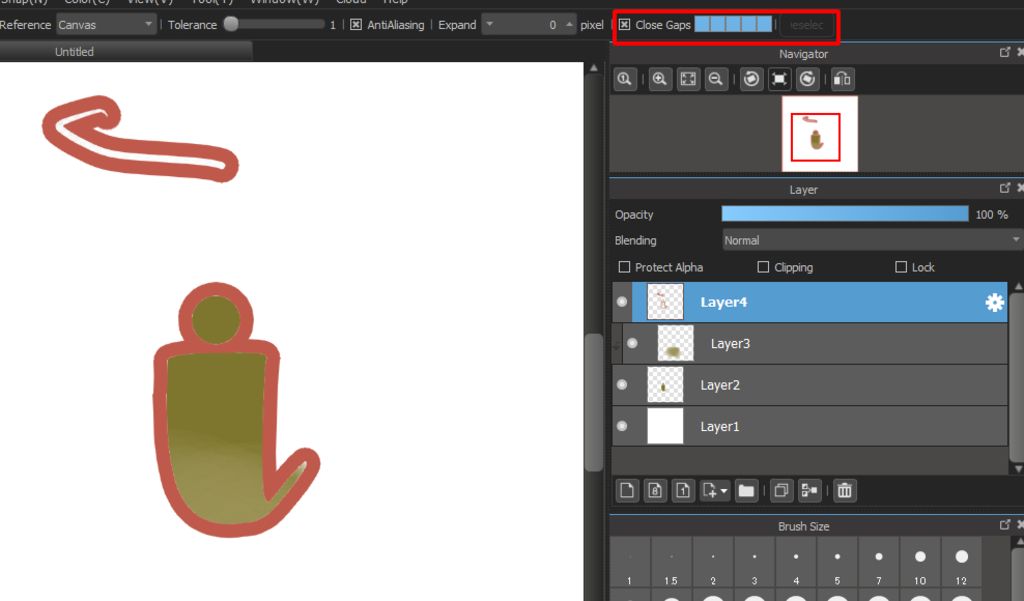Rotate the canvas view right
Viewport: 1024px width, 601px height.
pos(808,79)
